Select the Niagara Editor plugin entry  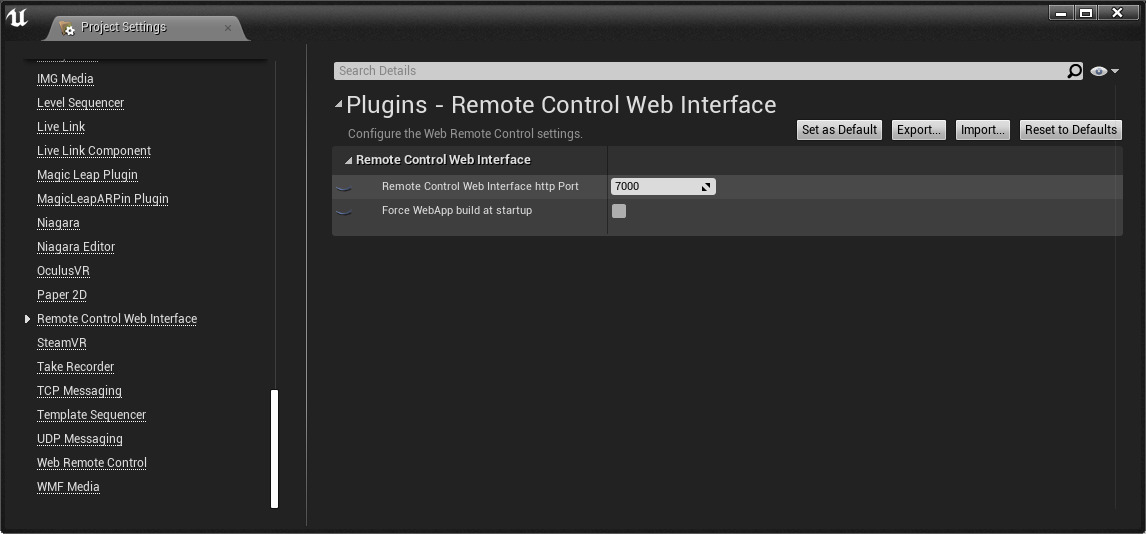(x=76, y=247)
